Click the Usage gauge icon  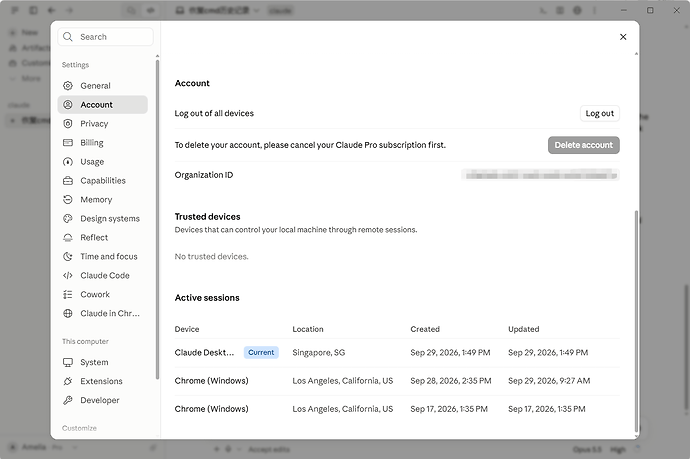coord(68,162)
